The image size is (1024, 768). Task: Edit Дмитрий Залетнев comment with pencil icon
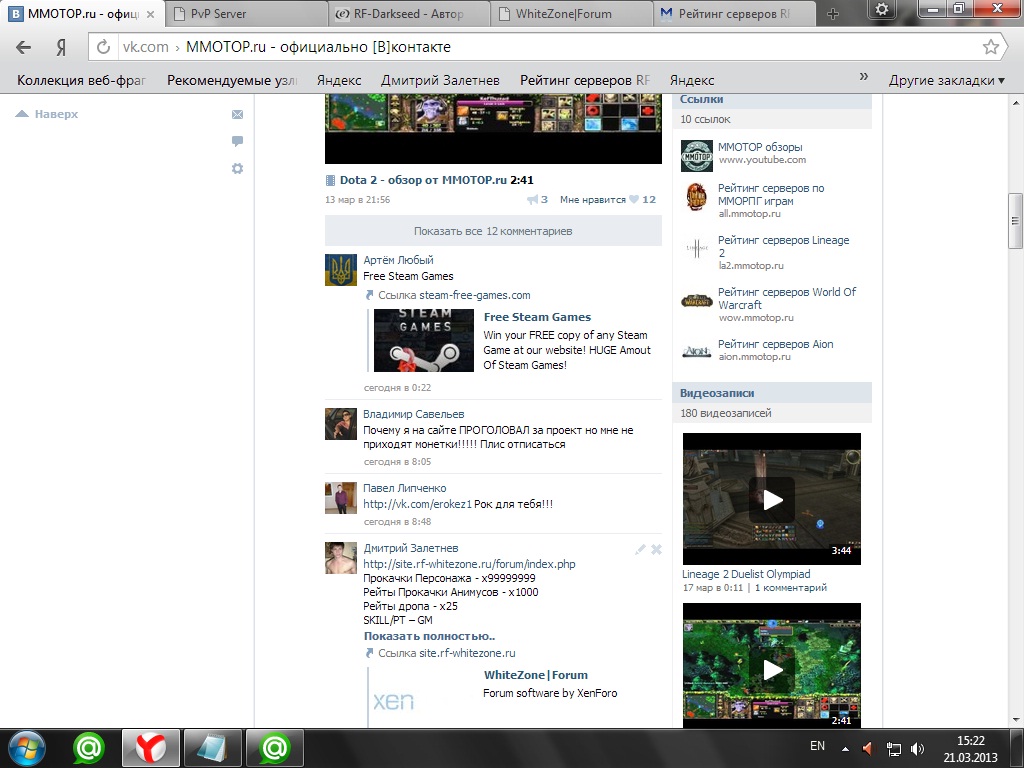(x=640, y=550)
